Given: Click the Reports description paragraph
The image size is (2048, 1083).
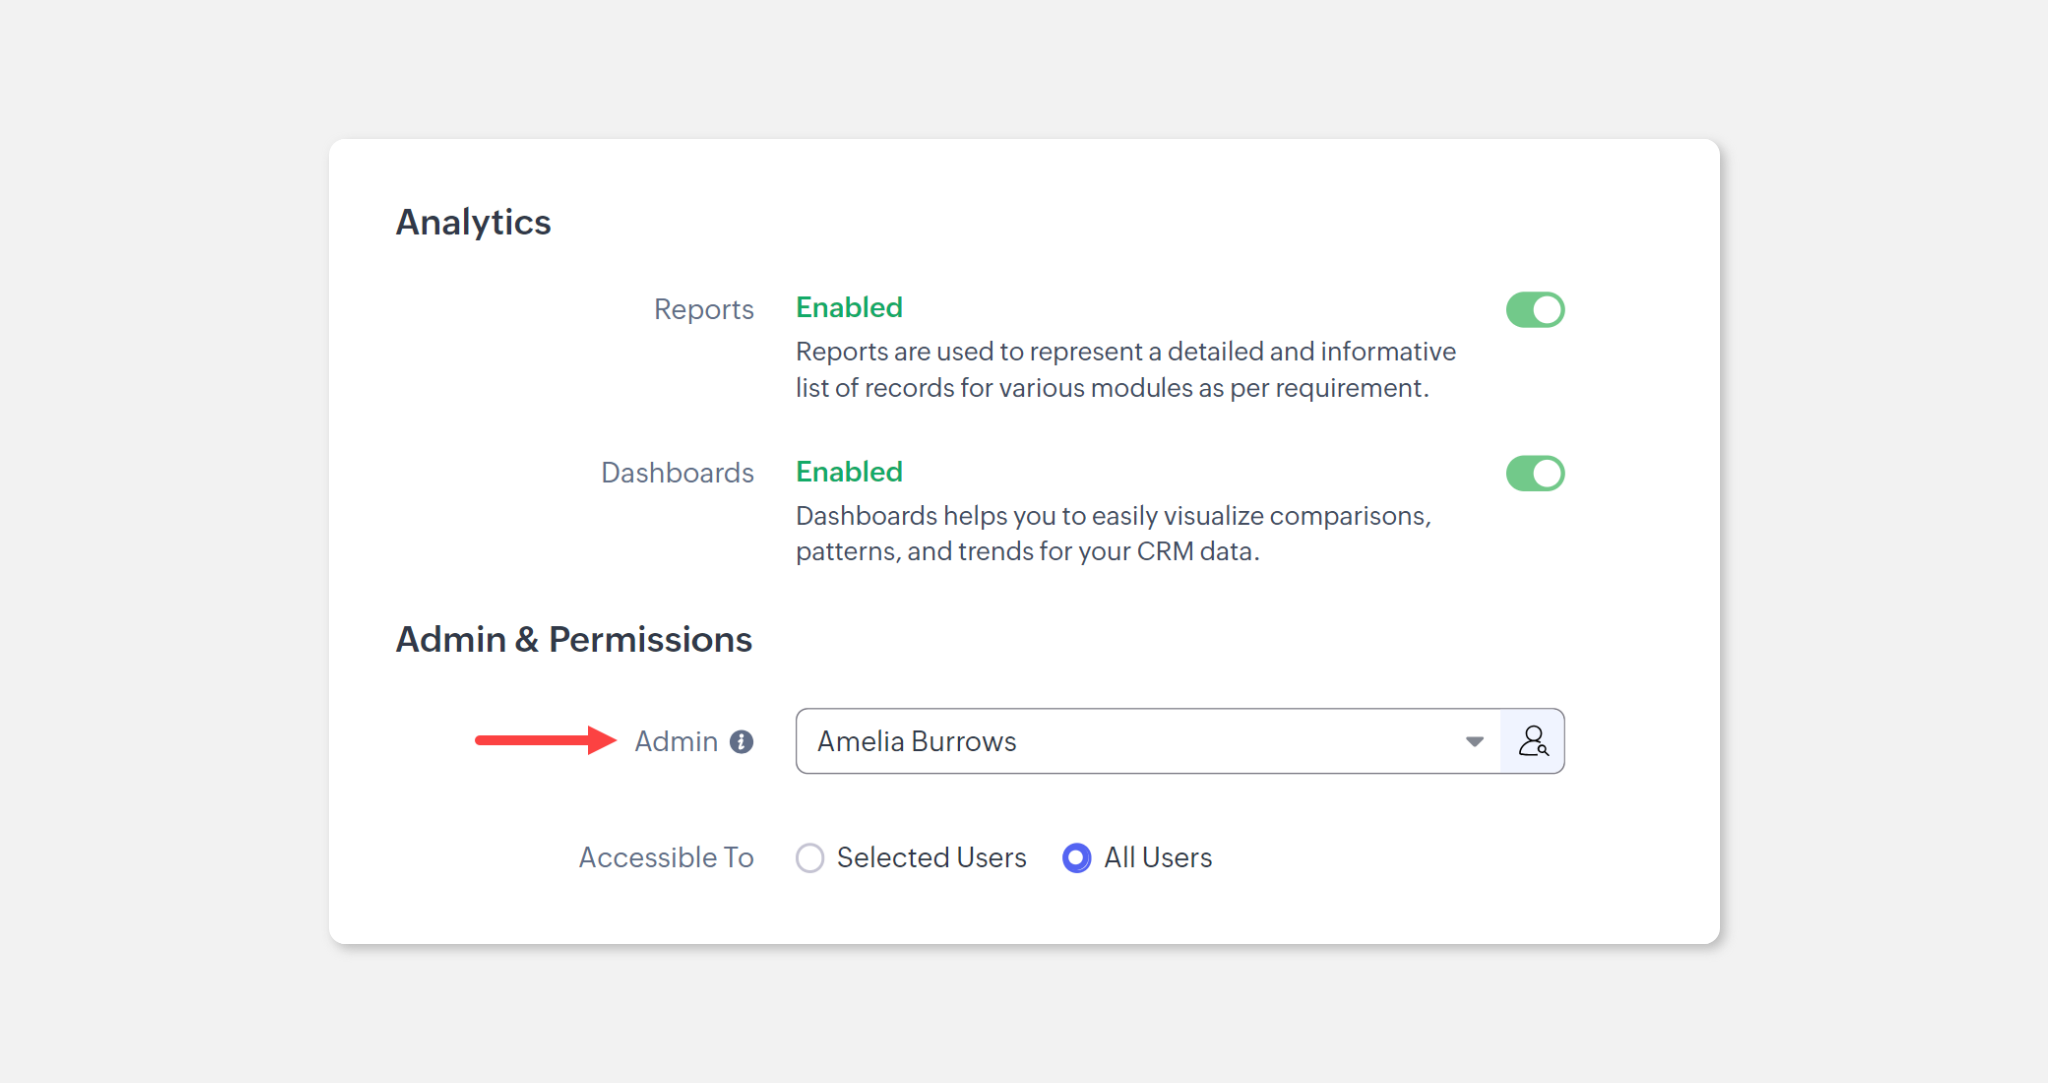Looking at the screenshot, I should click(1125, 369).
